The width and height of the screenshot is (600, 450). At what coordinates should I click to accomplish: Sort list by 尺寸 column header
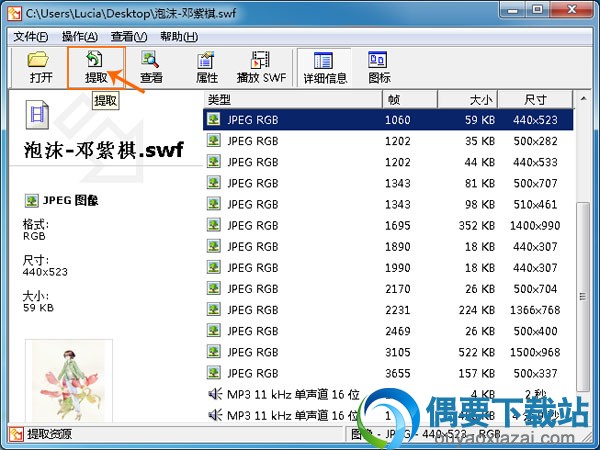pos(535,100)
